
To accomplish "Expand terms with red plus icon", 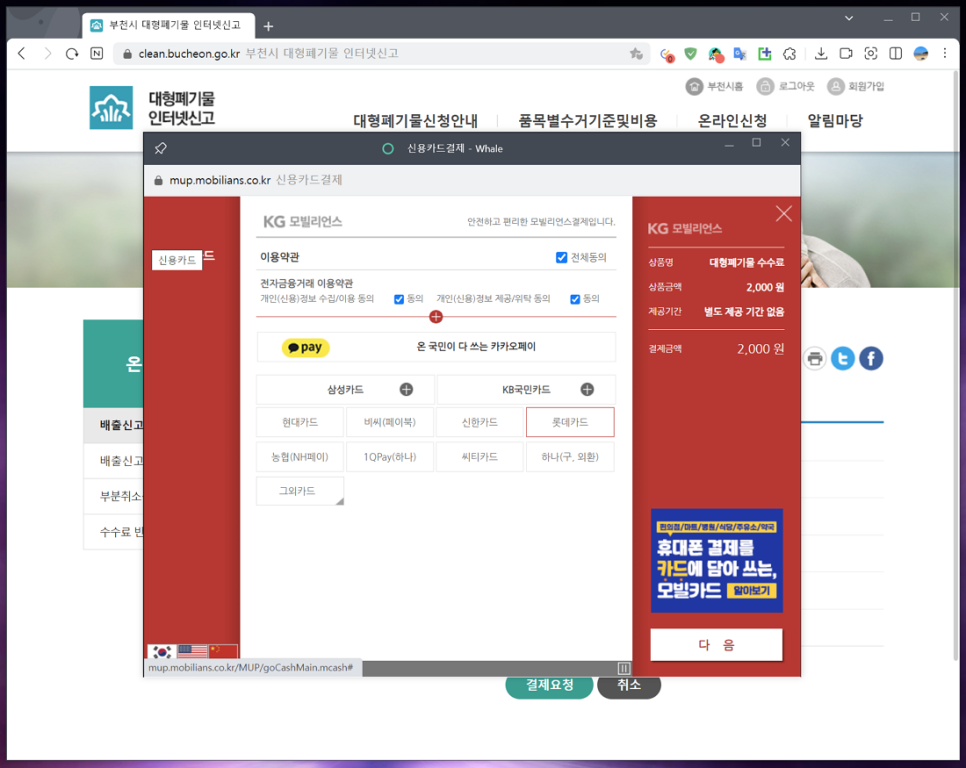I will (436, 317).
